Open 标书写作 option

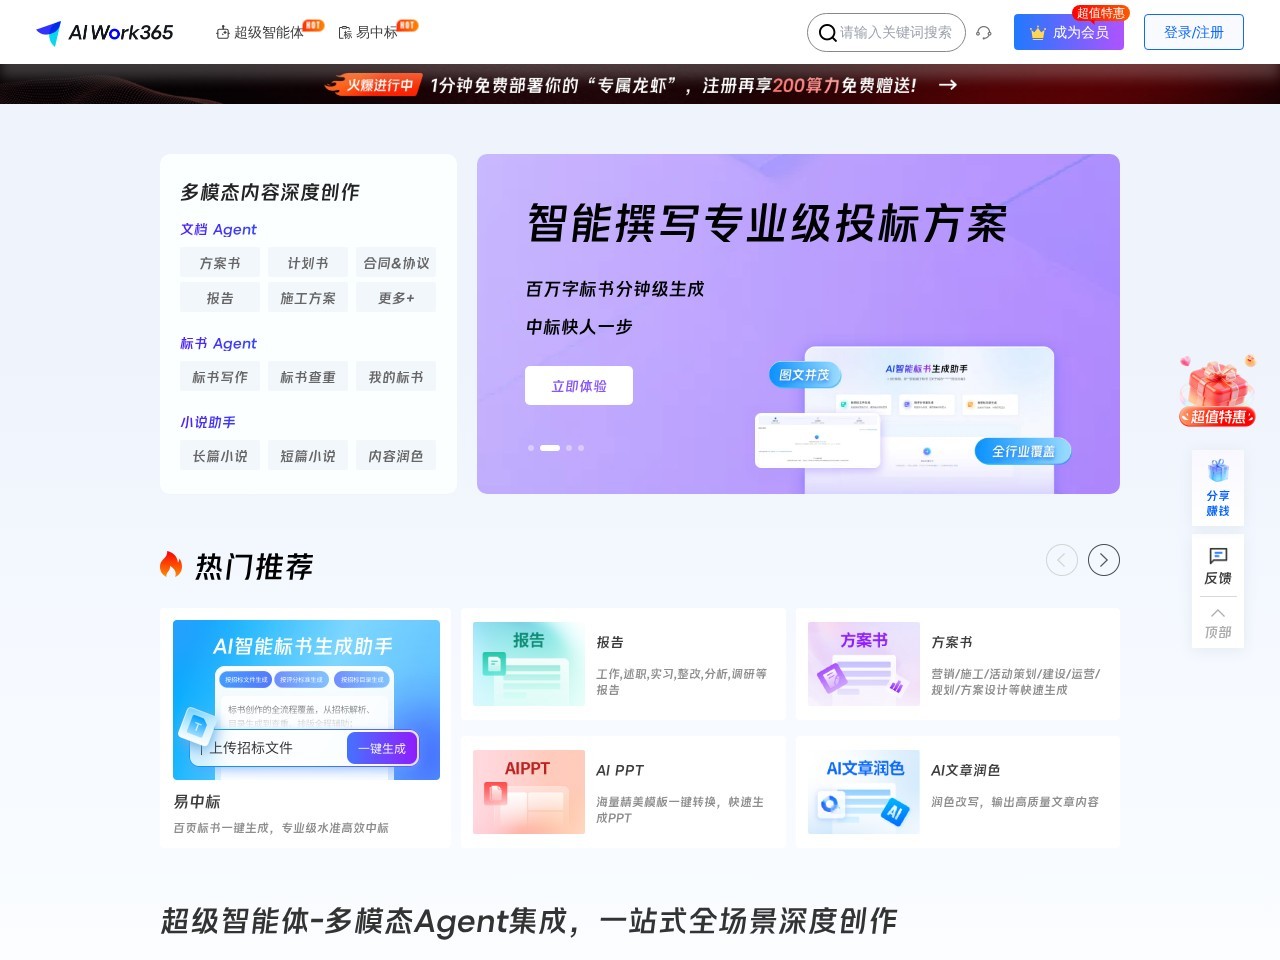pos(220,377)
